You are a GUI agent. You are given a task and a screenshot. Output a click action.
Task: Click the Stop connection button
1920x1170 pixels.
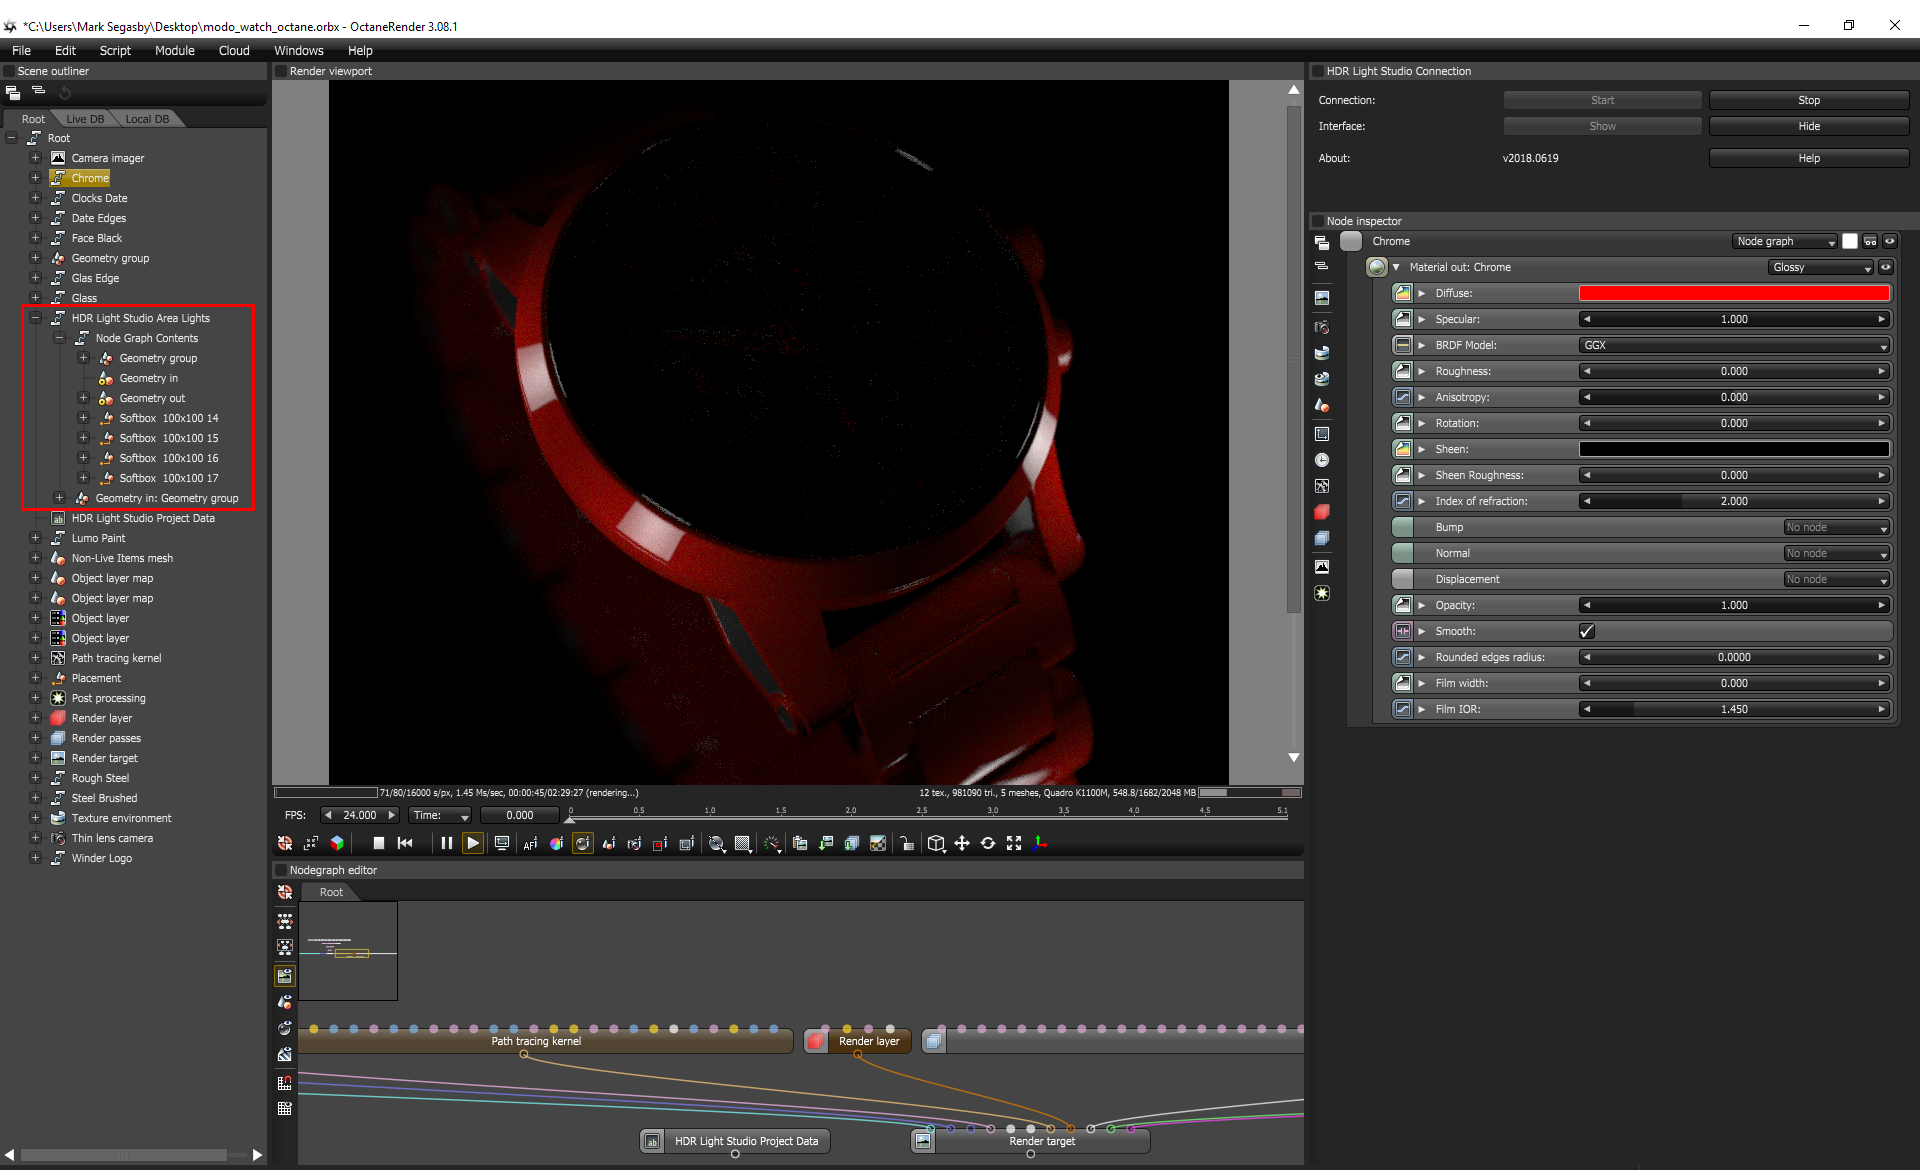1809,100
